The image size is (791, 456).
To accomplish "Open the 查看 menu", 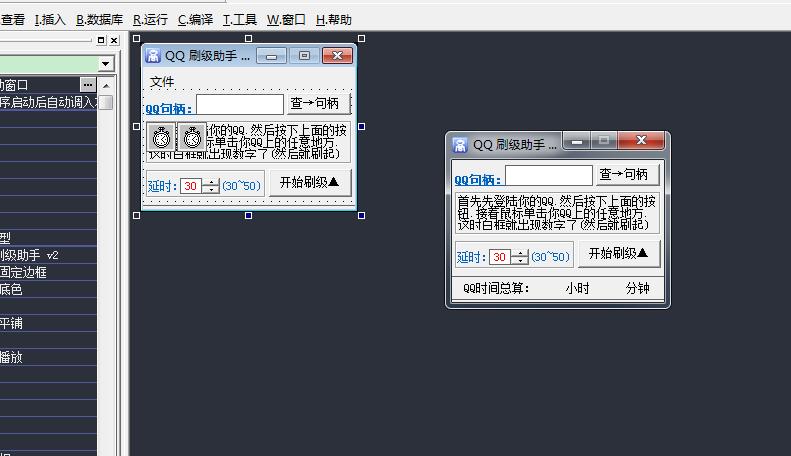I will (x=13, y=20).
